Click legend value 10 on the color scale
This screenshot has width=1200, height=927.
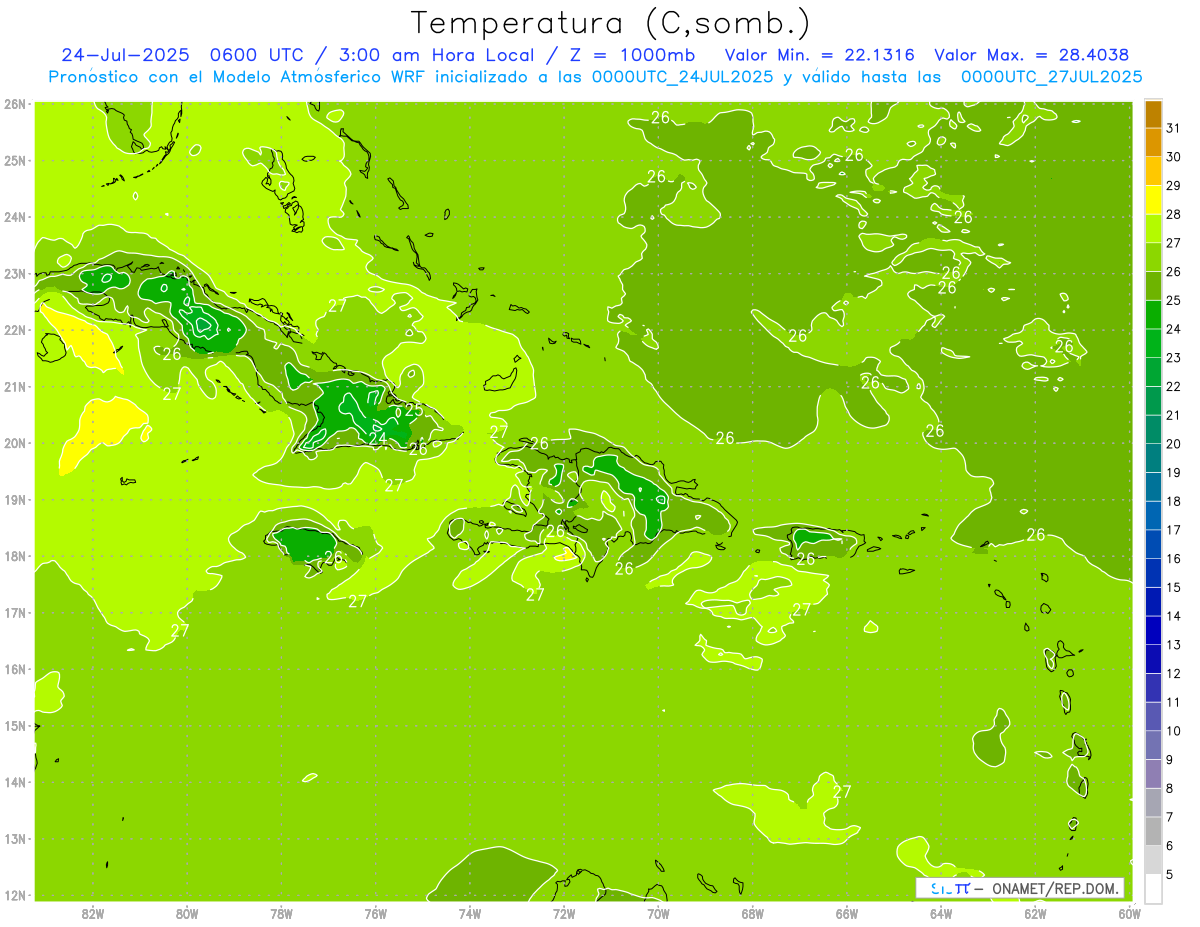pyautogui.click(x=1174, y=731)
